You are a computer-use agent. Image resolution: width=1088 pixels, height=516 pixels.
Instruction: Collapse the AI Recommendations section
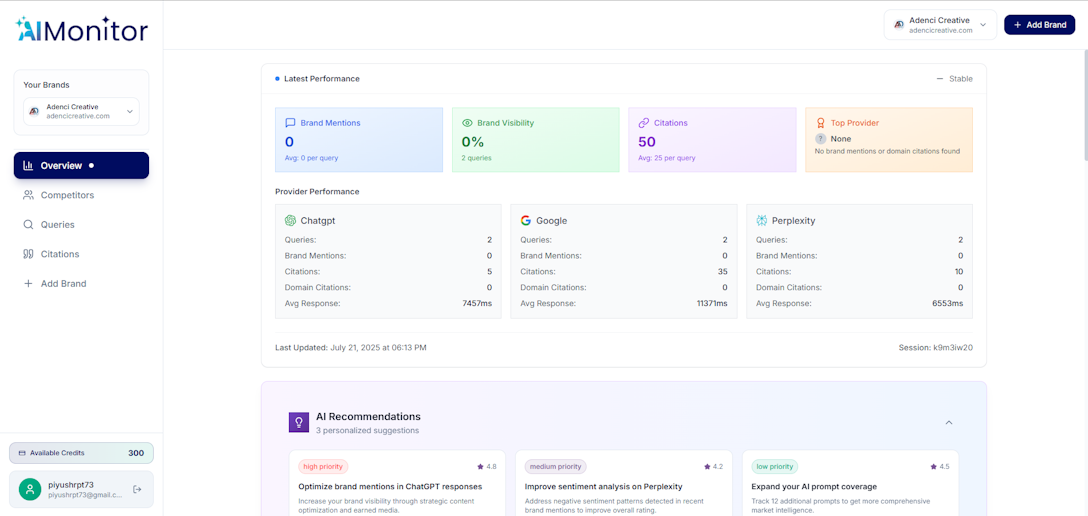tap(949, 422)
